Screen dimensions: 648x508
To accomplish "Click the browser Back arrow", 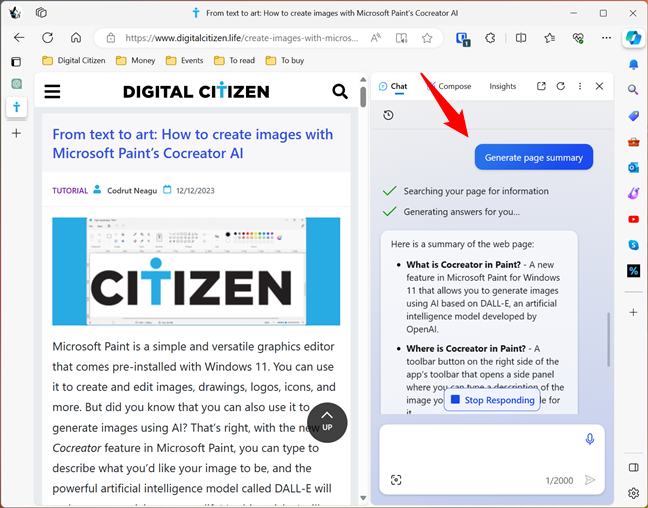I will [19, 38].
